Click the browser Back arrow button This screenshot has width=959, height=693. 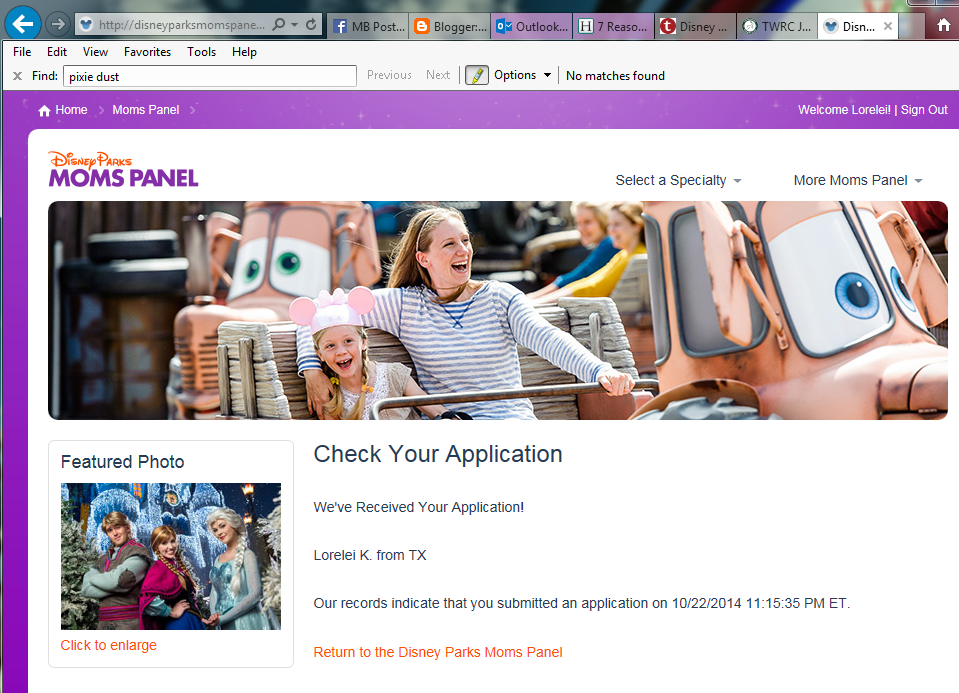pyautogui.click(x=23, y=24)
